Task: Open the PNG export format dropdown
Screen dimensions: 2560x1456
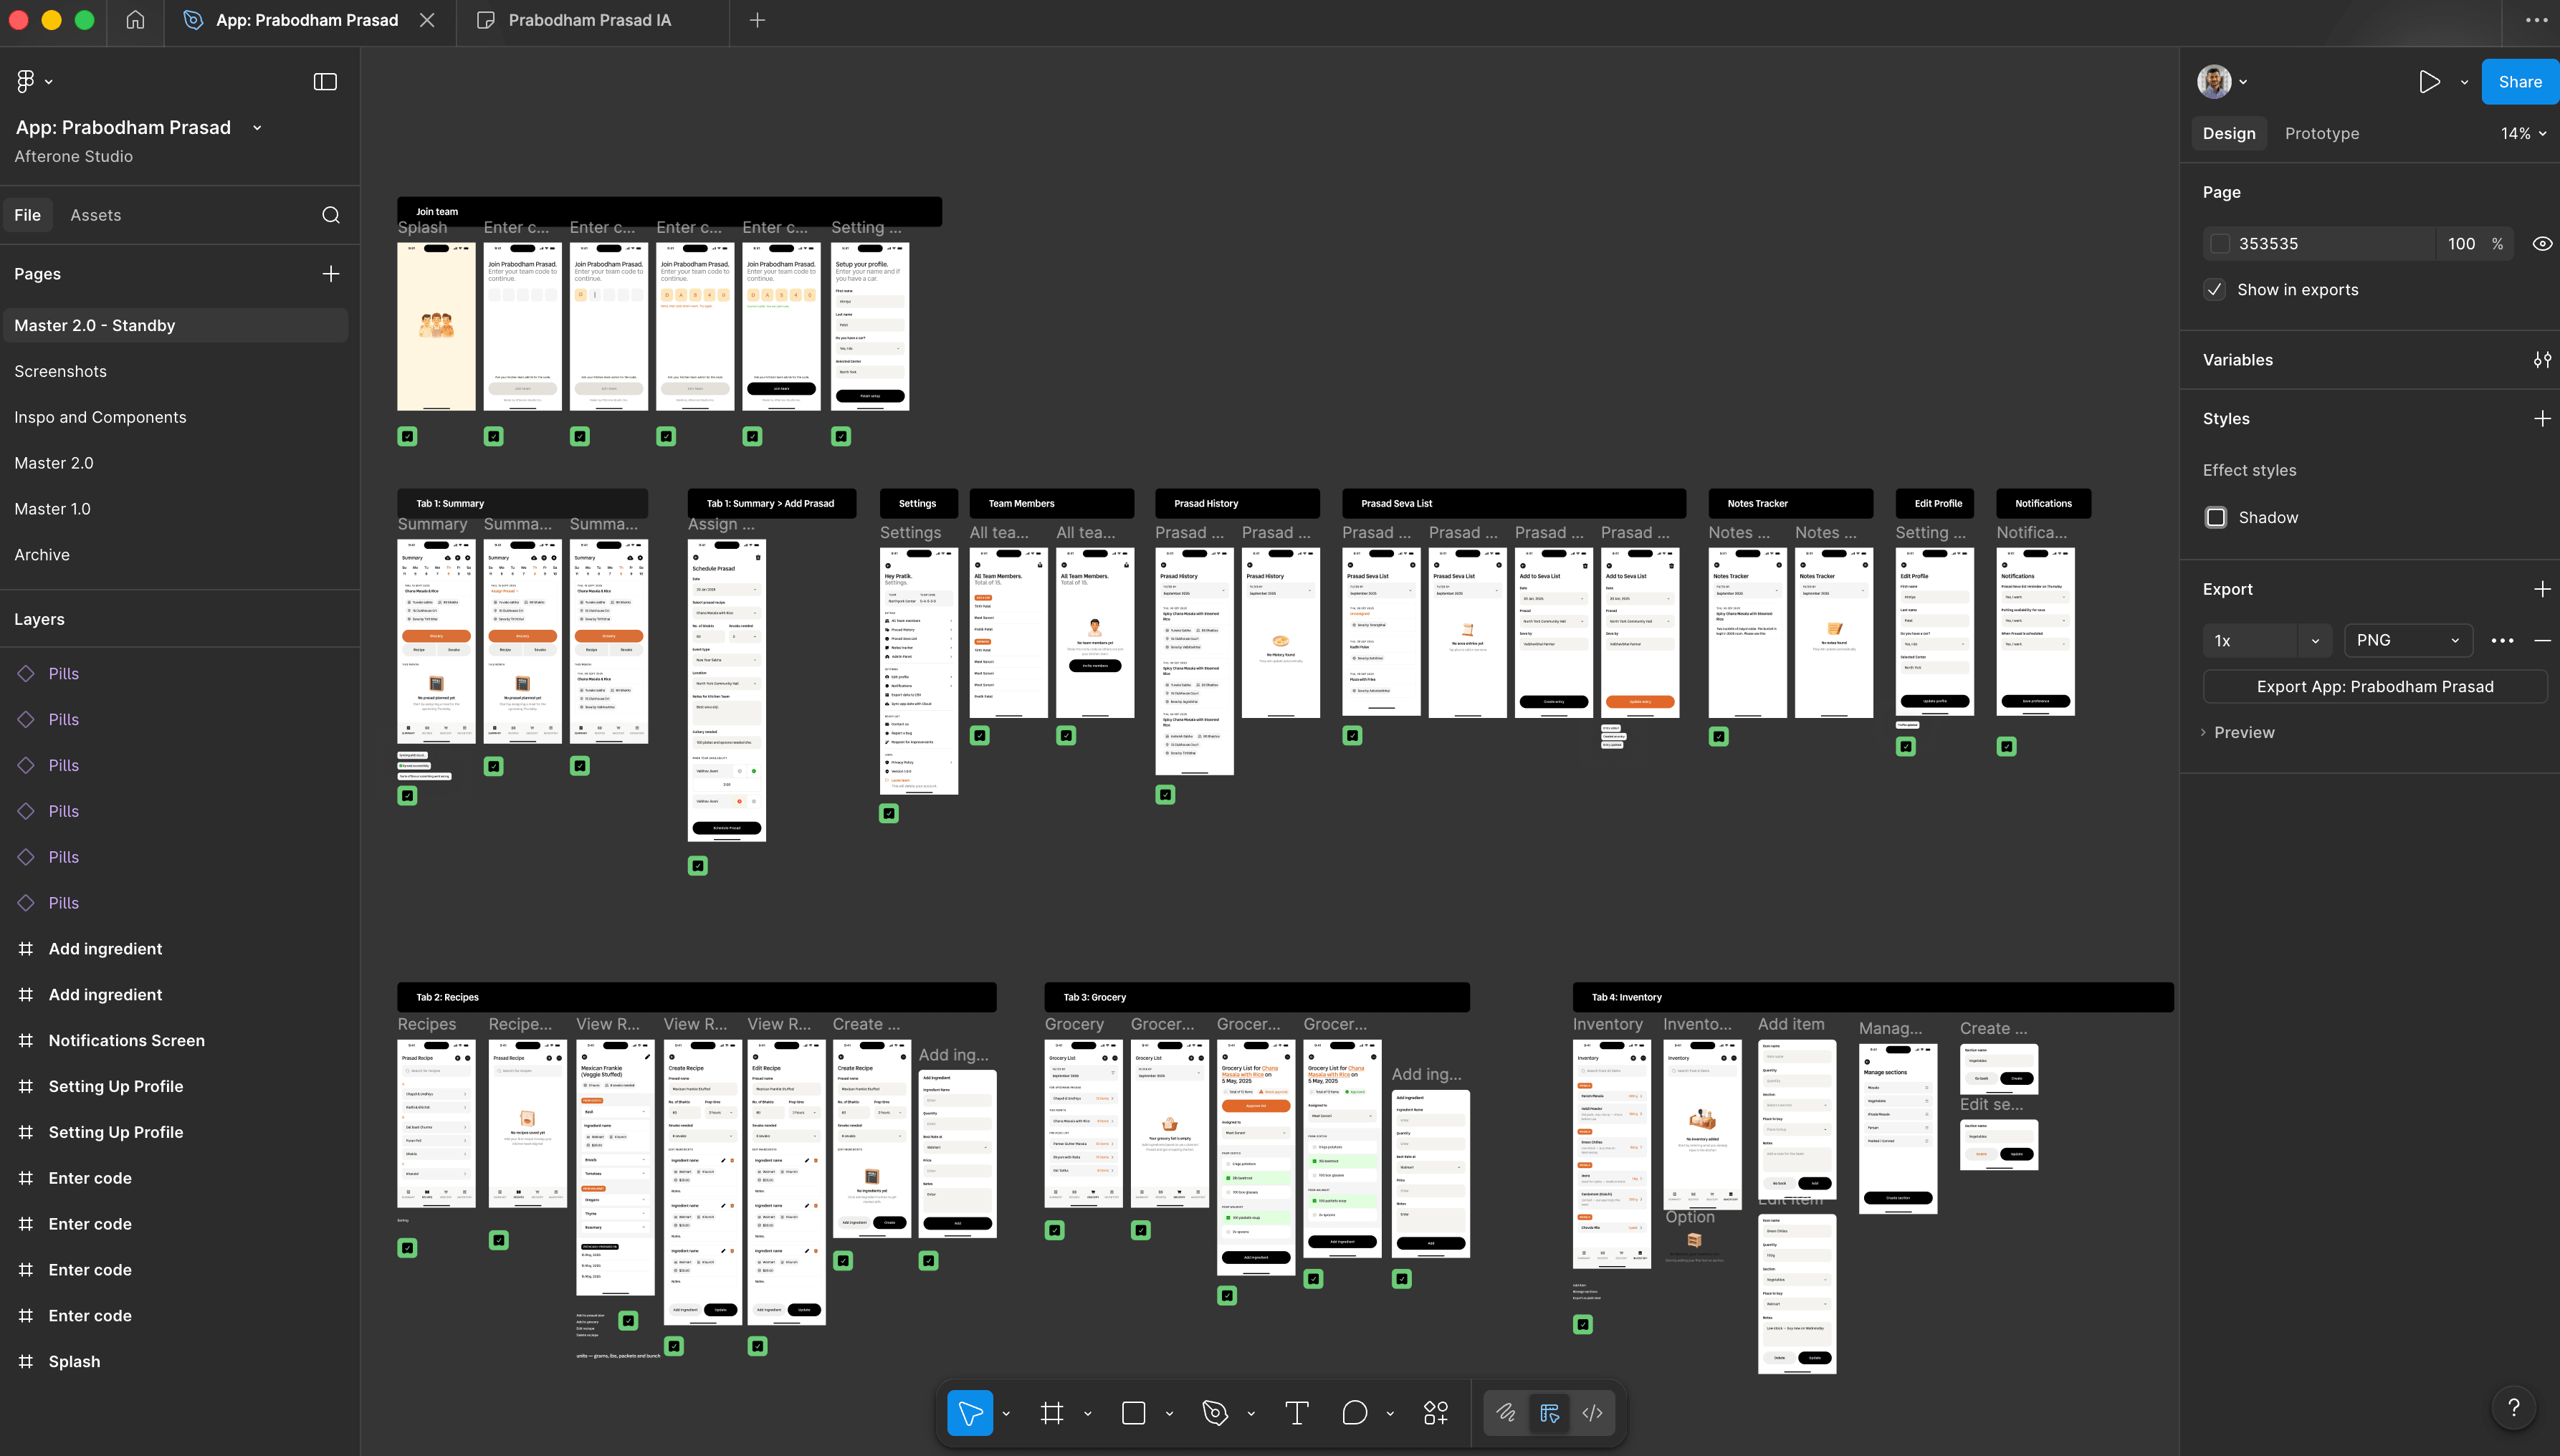Action: pos(2407,639)
